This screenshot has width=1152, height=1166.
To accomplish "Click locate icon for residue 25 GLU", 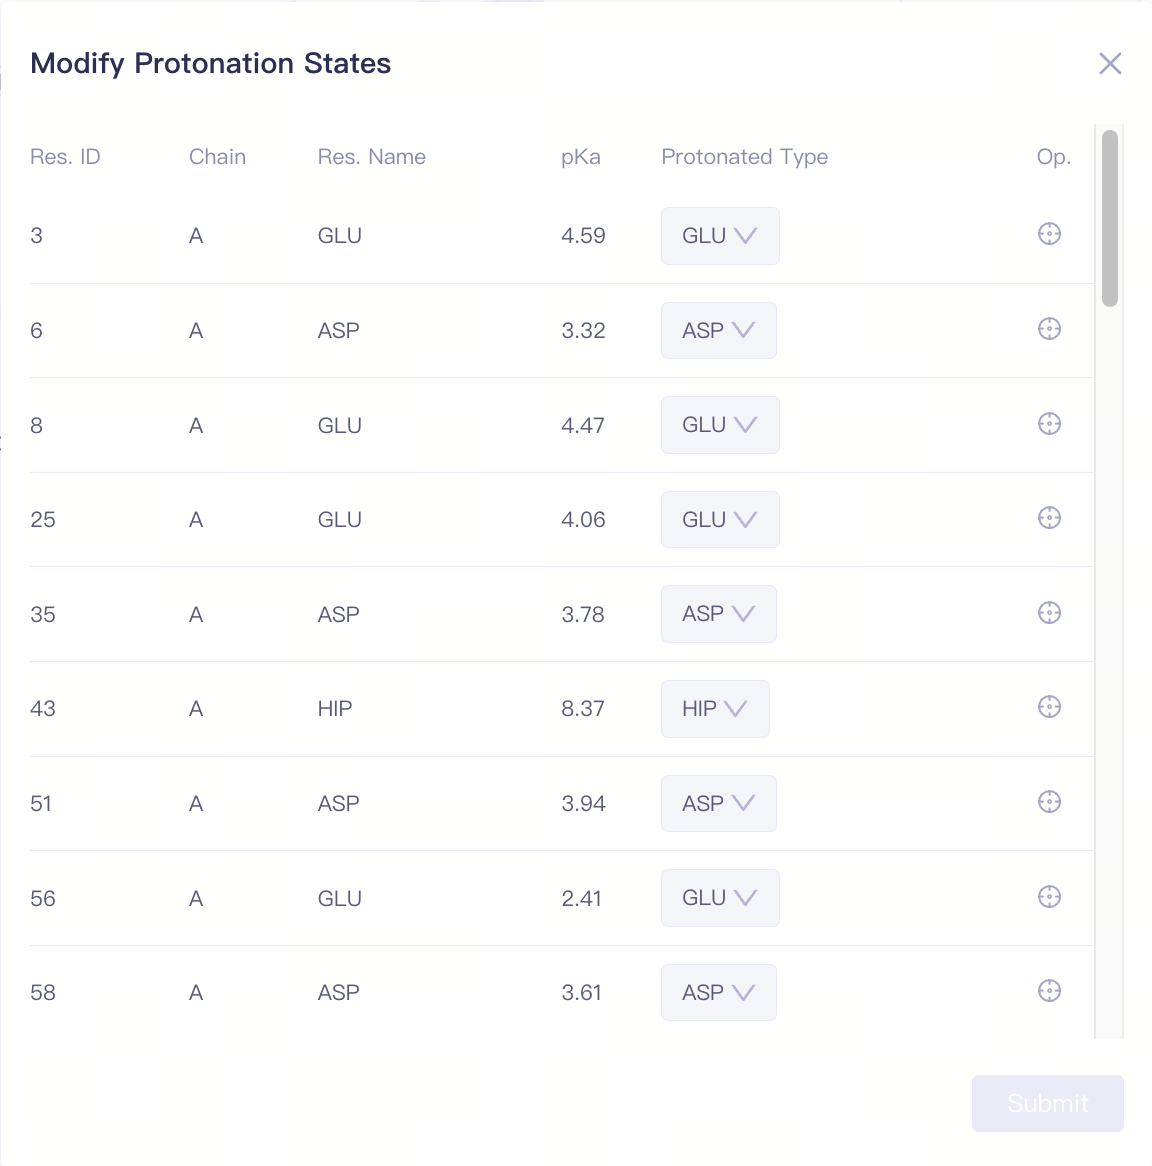I will (1049, 518).
